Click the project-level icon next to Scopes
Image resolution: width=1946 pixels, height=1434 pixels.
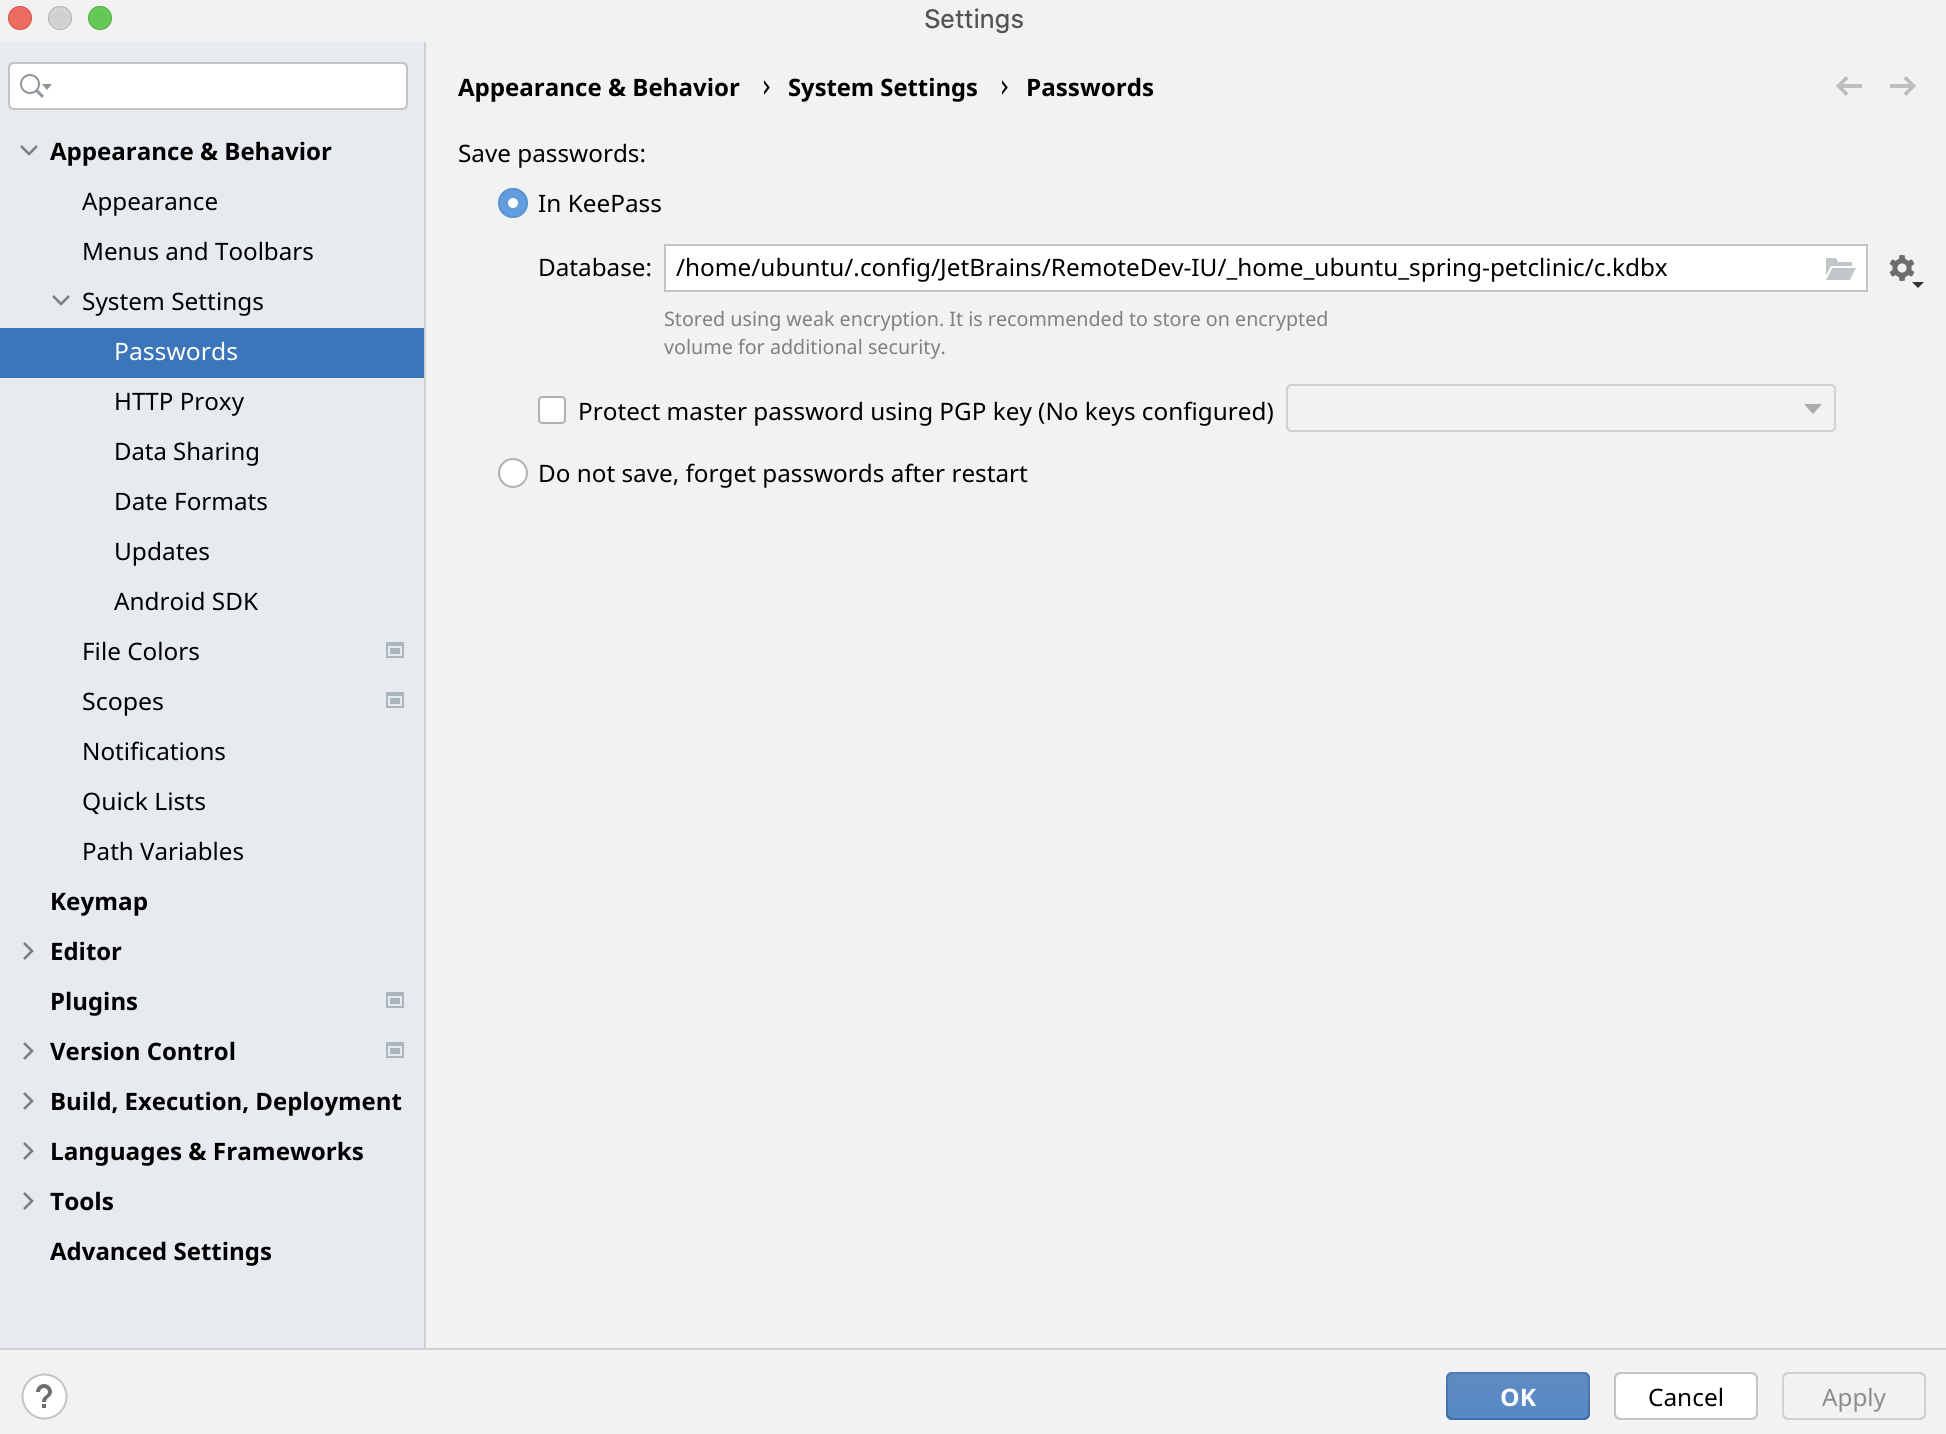tap(394, 700)
